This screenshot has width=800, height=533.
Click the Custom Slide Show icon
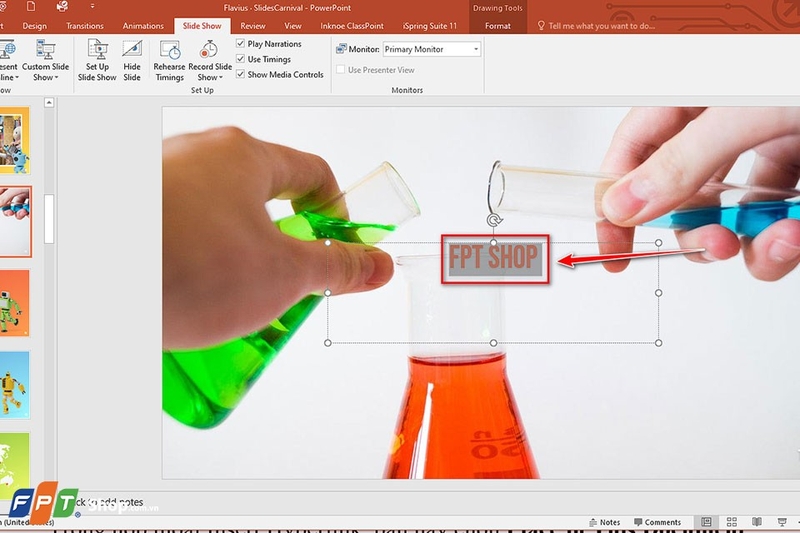(45, 49)
